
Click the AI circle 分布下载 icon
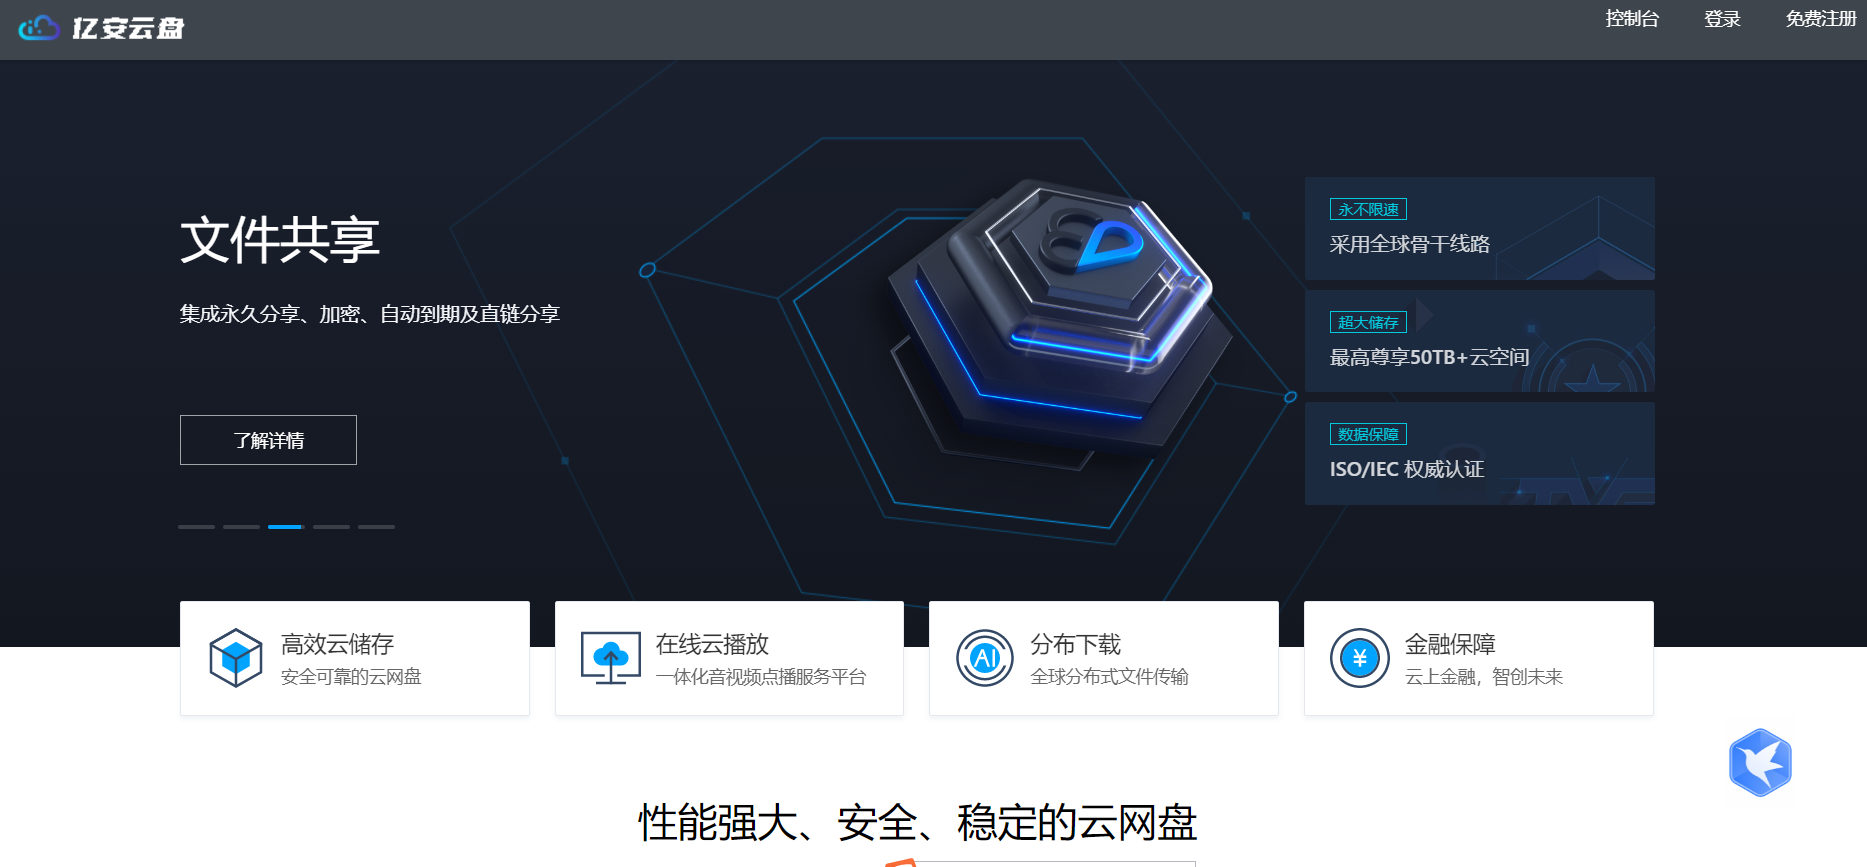985,658
